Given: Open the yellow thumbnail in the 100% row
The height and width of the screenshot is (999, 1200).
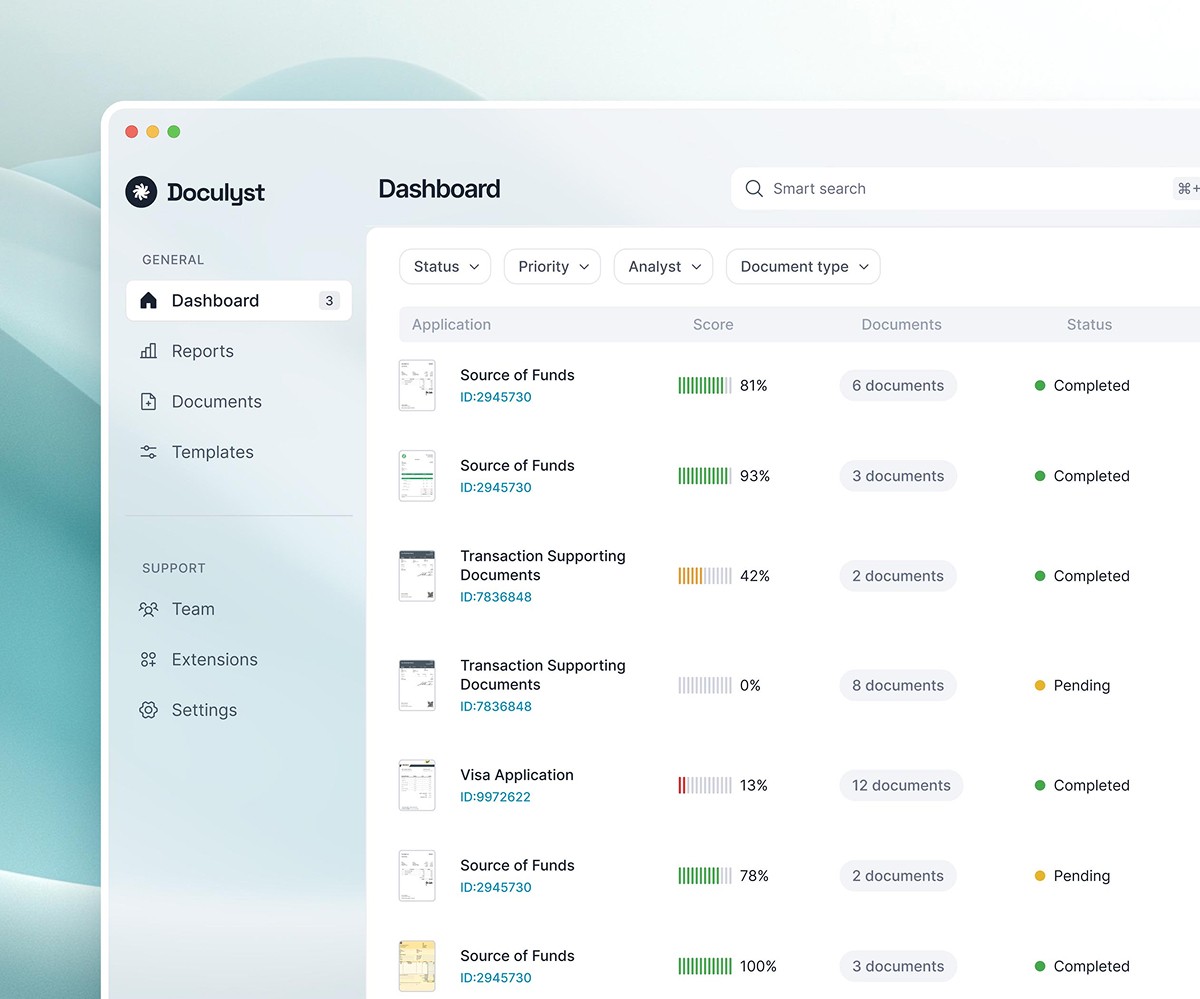Looking at the screenshot, I should coord(417,965).
